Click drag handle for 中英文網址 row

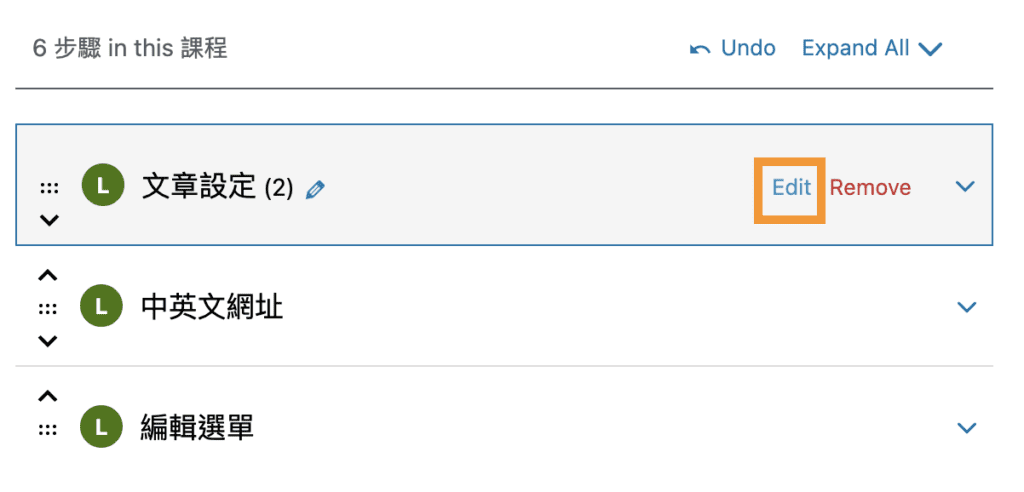click(x=48, y=308)
